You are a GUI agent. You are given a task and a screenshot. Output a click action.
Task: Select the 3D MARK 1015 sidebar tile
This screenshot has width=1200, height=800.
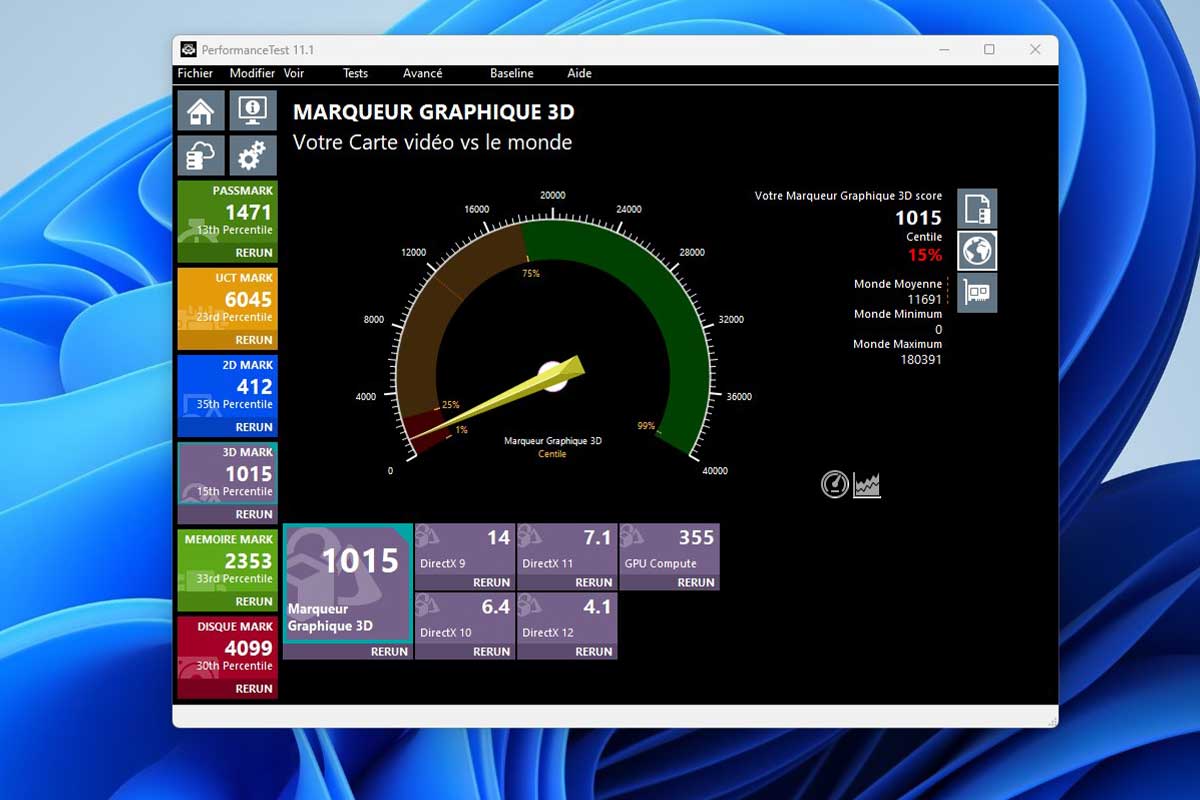pos(227,473)
